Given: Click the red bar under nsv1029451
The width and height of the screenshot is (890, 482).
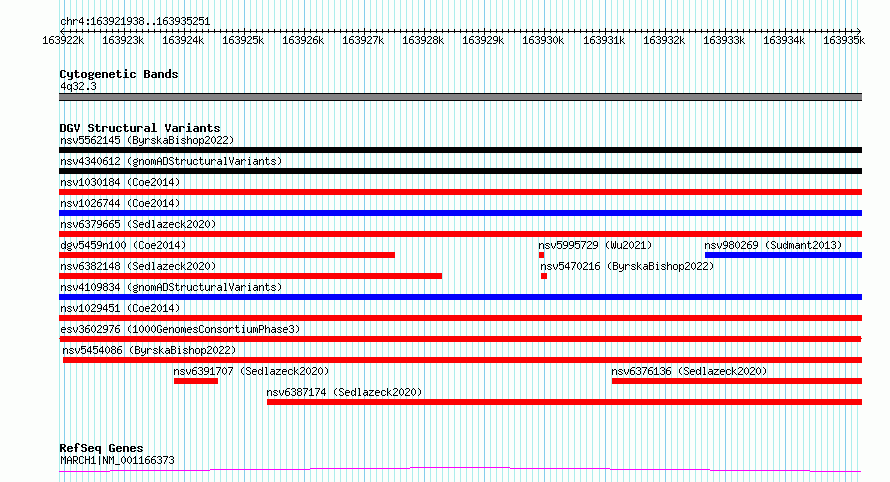Looking at the screenshot, I should (460, 318).
